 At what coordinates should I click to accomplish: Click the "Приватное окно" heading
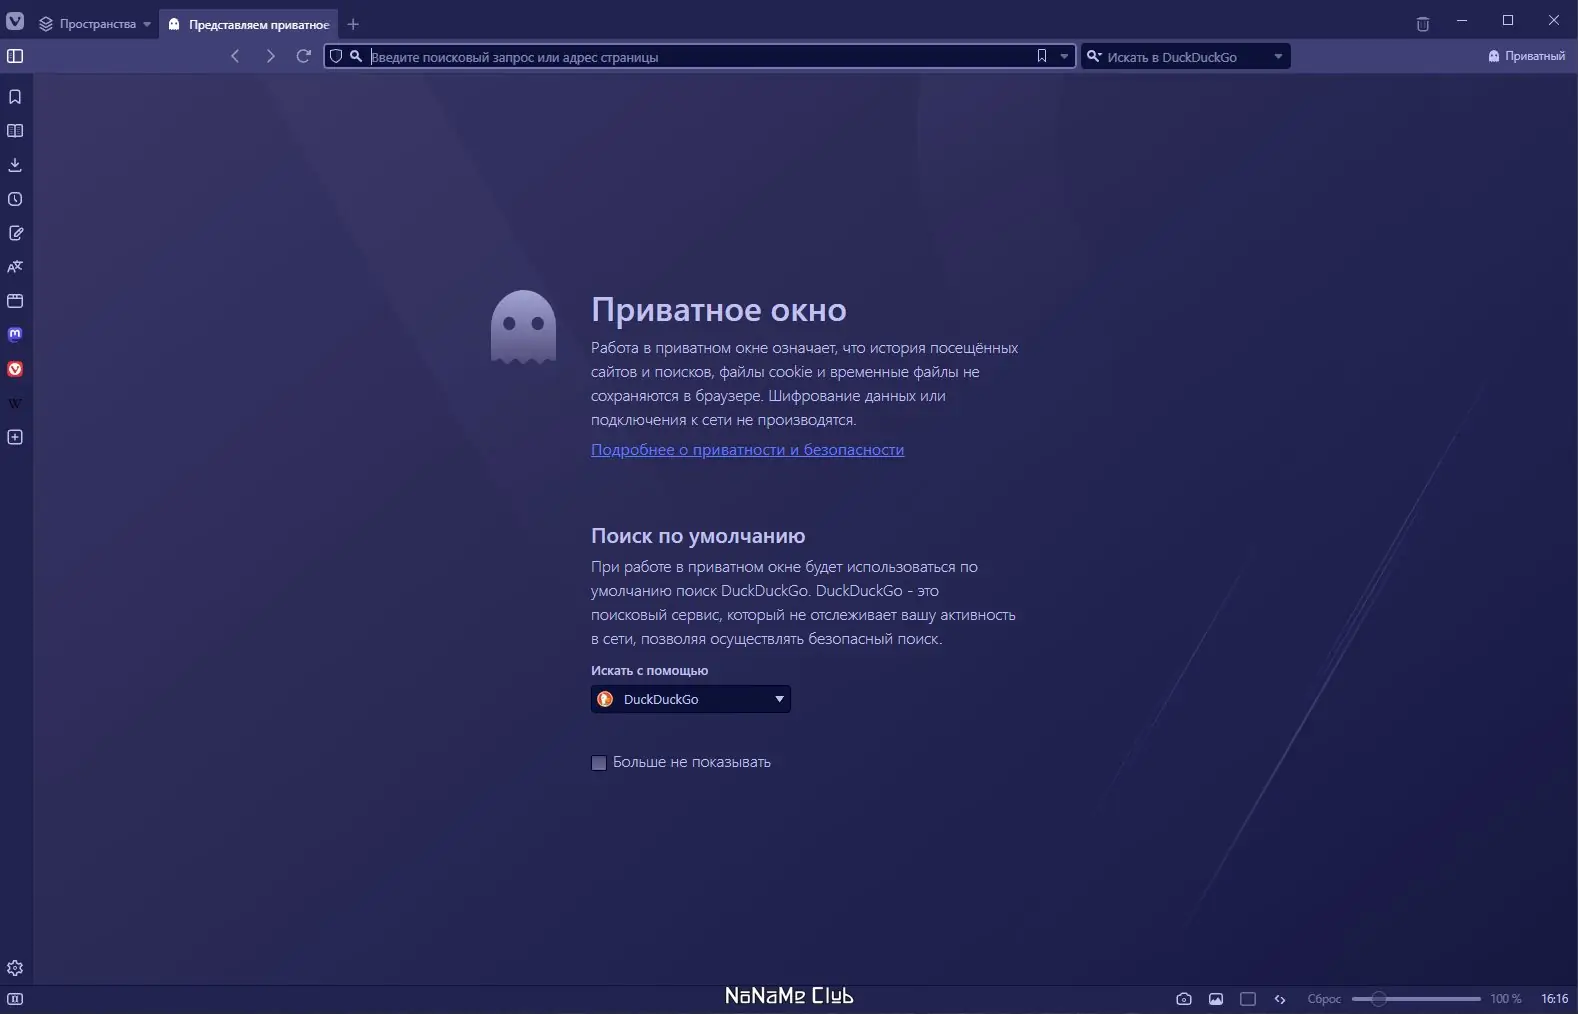click(719, 310)
